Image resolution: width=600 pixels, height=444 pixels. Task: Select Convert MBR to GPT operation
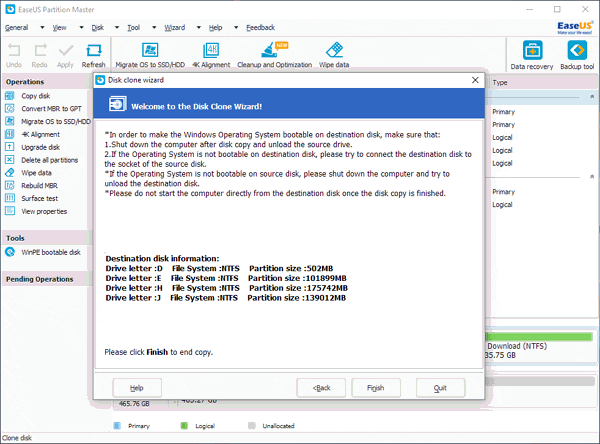coord(51,109)
